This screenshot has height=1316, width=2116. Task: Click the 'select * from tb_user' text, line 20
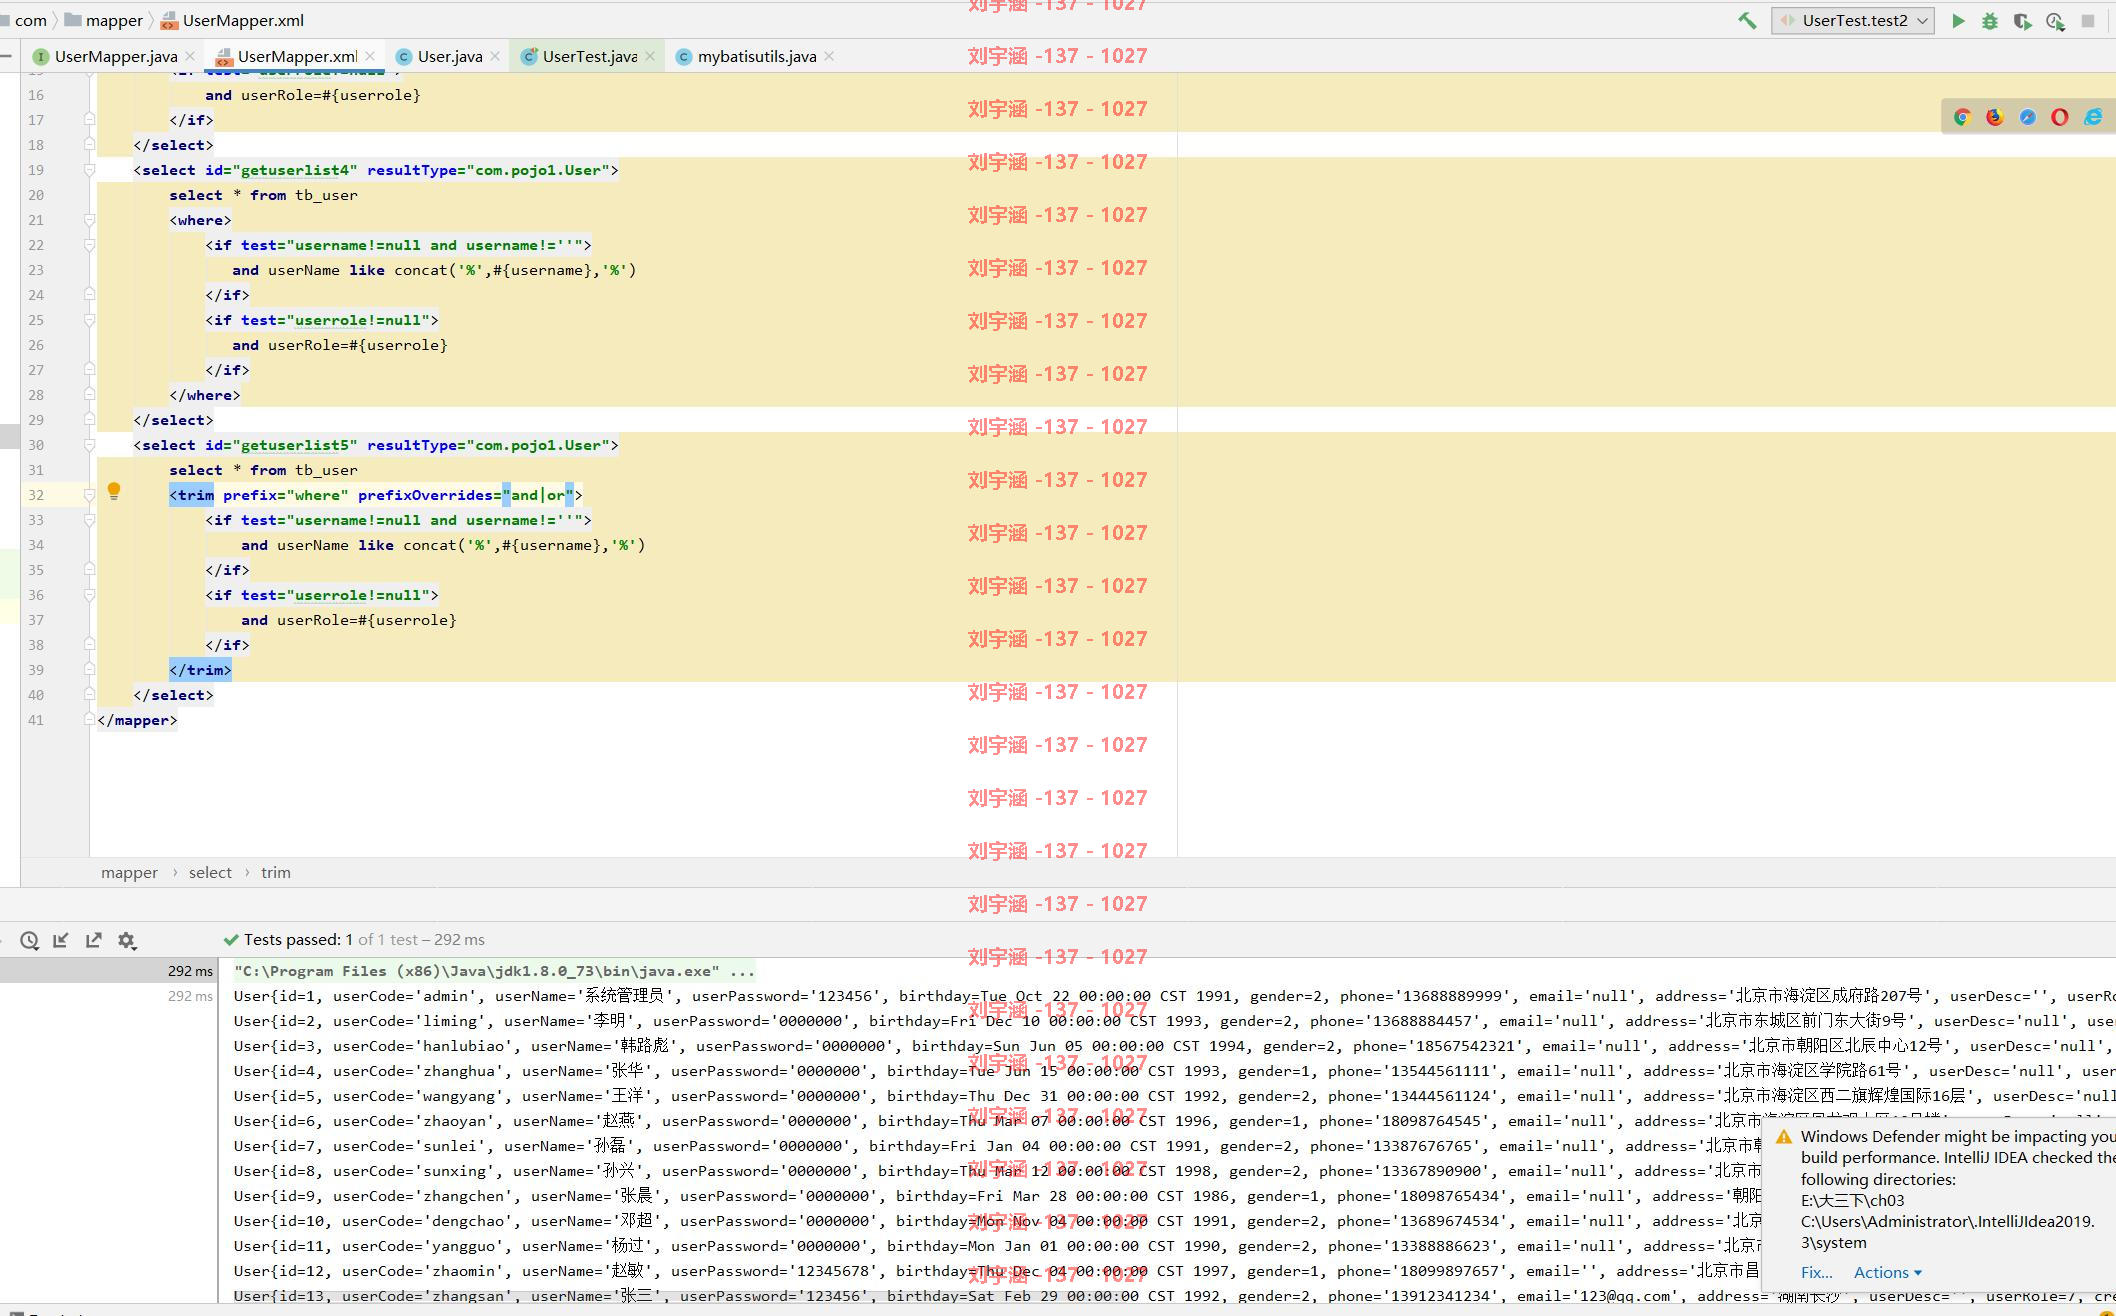(x=263, y=195)
